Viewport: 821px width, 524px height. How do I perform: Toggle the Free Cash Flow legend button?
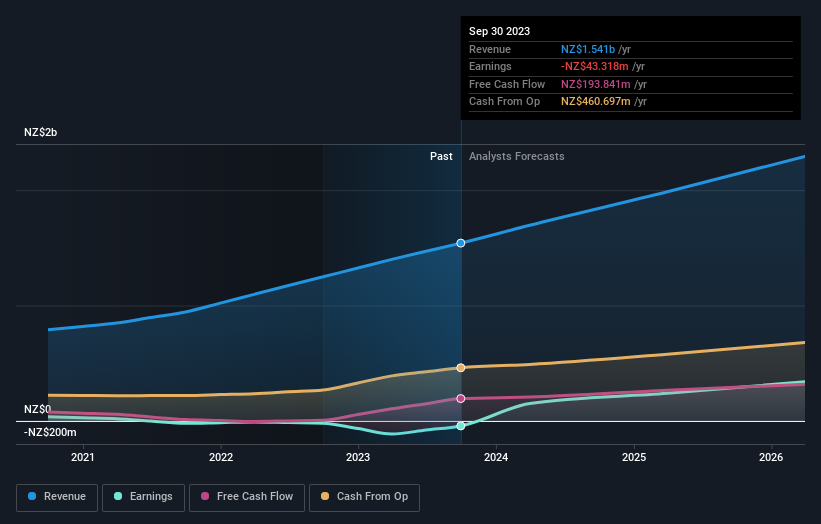click(x=247, y=497)
